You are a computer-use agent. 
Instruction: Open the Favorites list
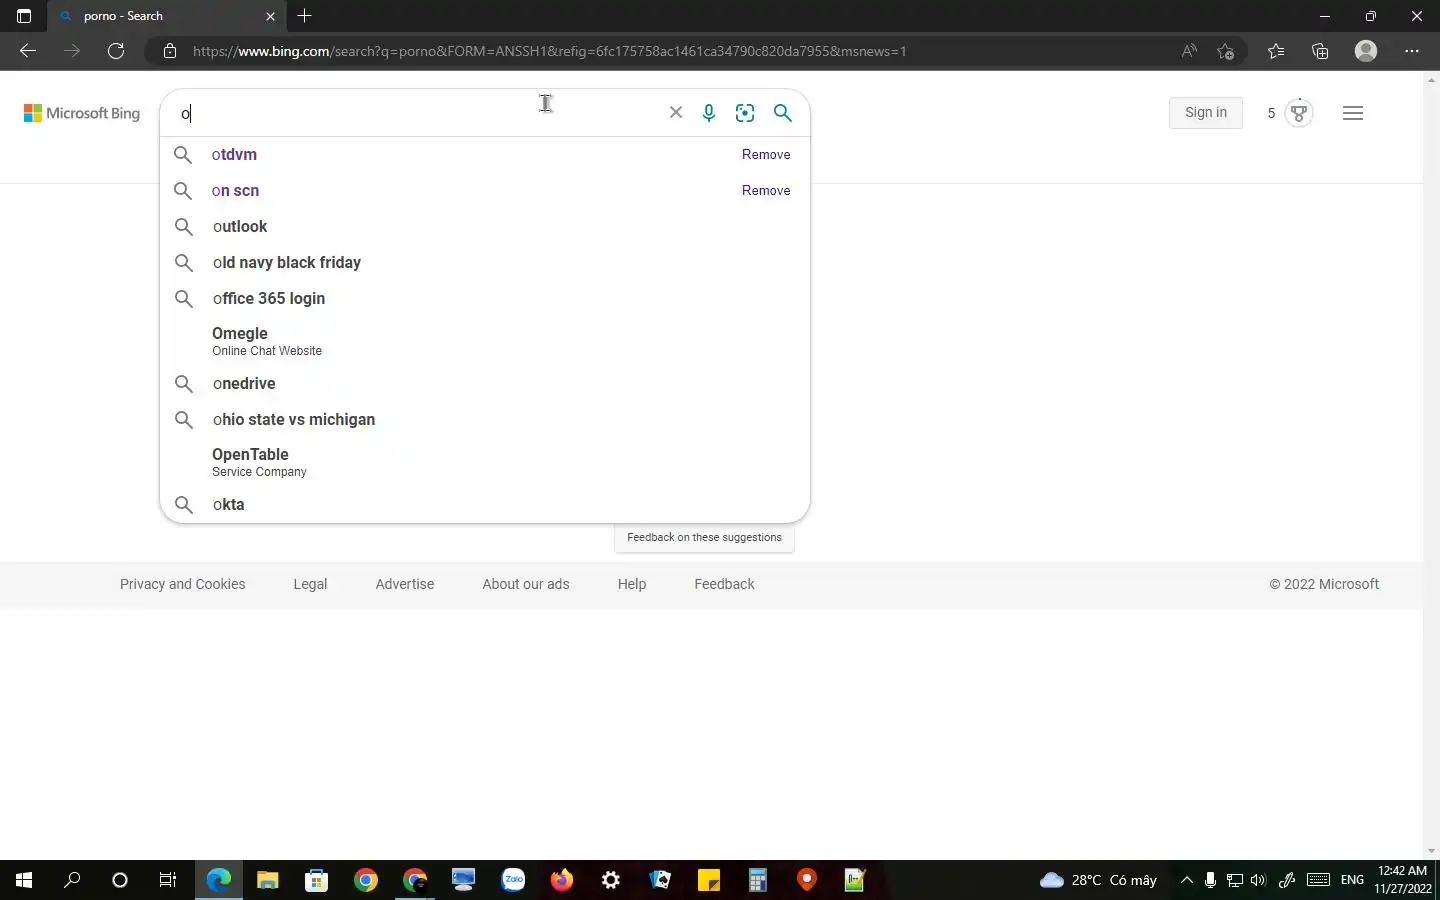point(1276,51)
